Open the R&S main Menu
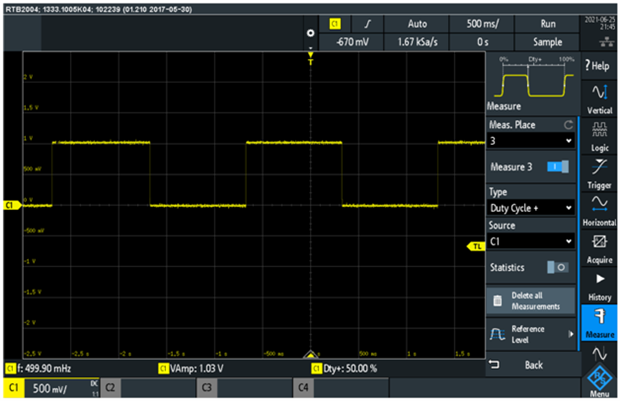 599,382
